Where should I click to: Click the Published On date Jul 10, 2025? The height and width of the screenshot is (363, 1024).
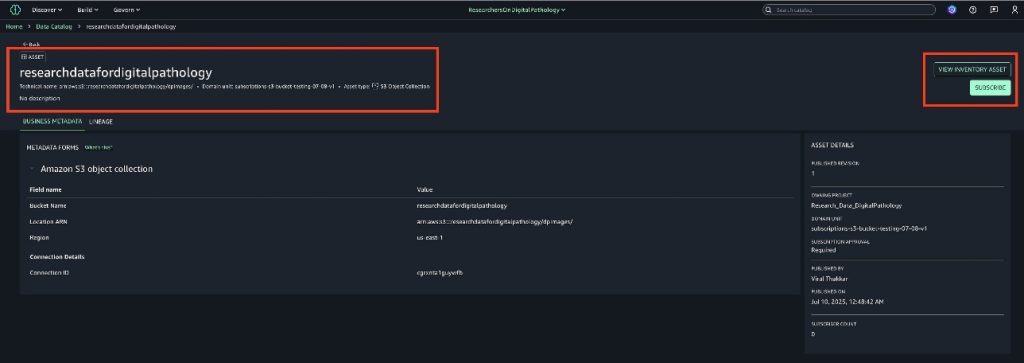coord(848,302)
